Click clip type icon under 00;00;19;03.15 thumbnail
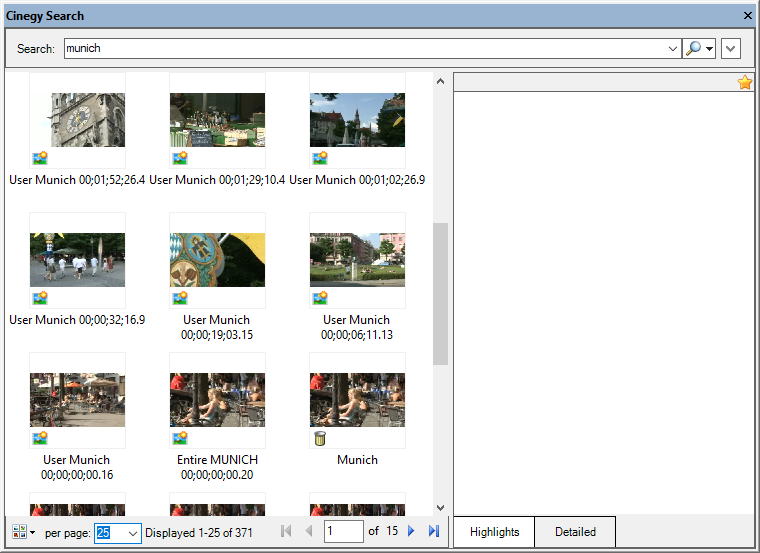 (x=180, y=298)
